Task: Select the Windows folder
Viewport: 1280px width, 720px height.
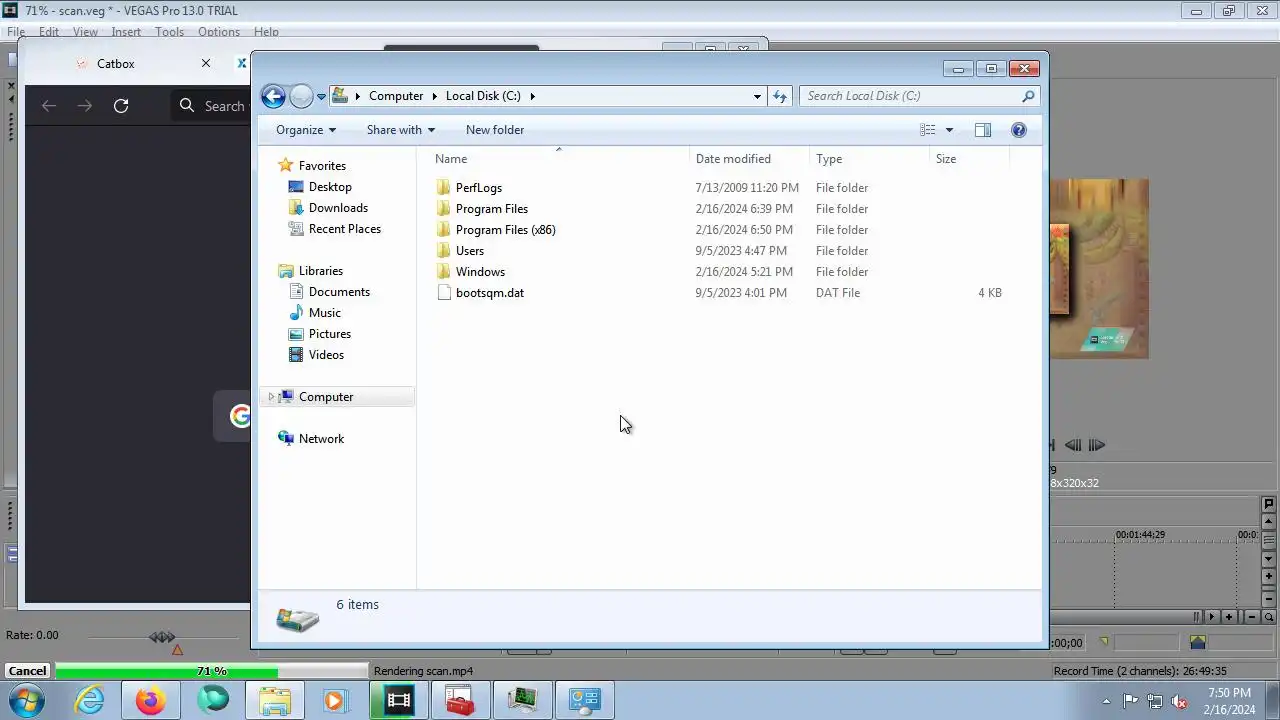Action: (x=480, y=272)
